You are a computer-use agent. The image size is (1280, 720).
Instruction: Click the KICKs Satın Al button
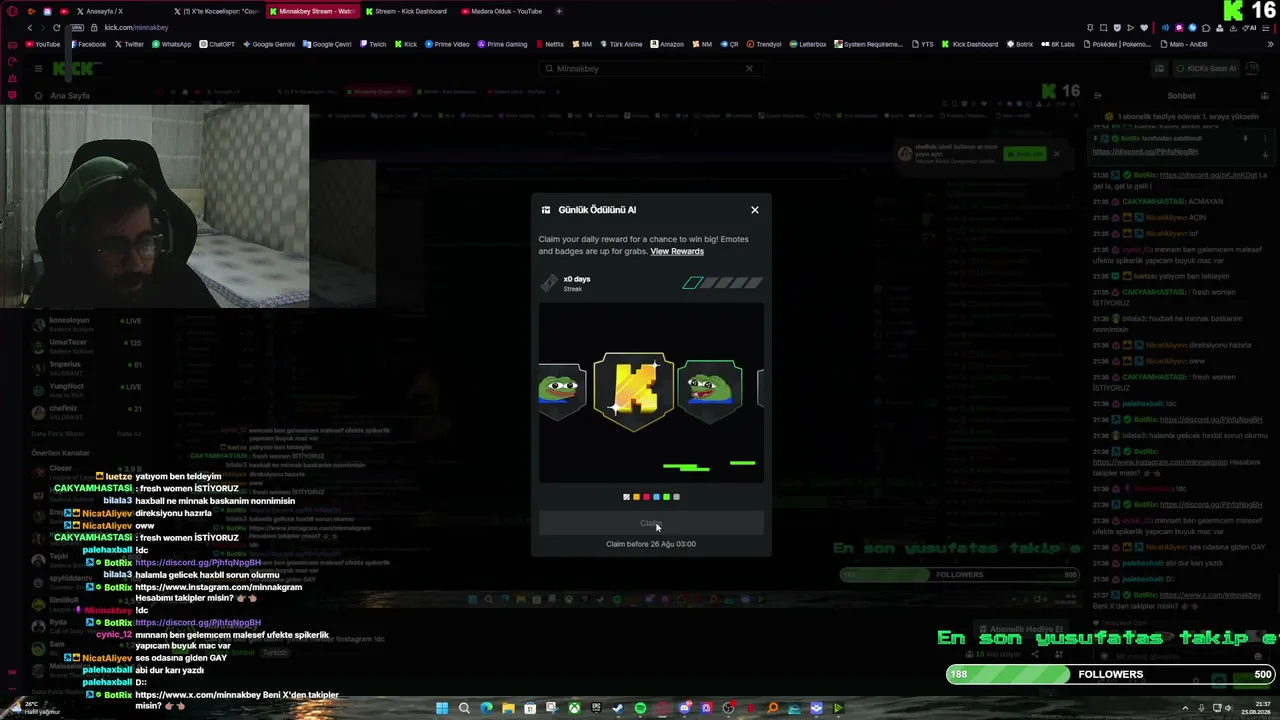[1205, 68]
